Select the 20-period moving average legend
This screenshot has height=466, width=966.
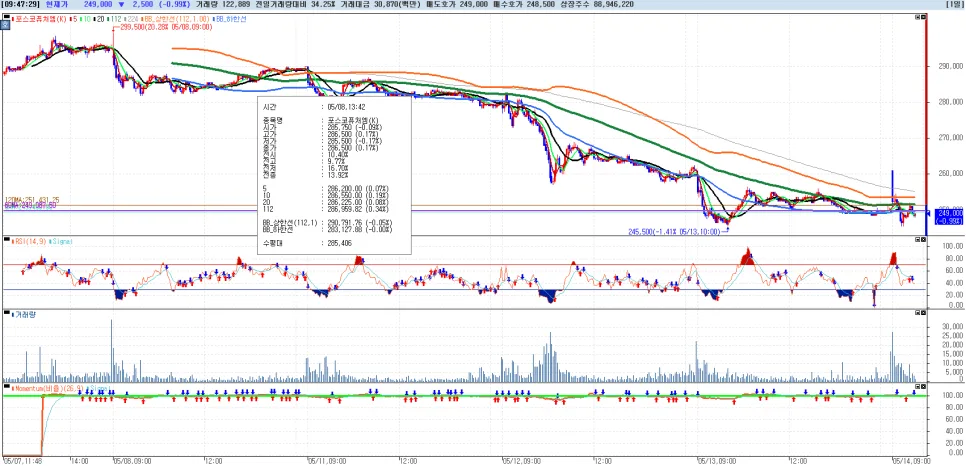click(x=99, y=19)
